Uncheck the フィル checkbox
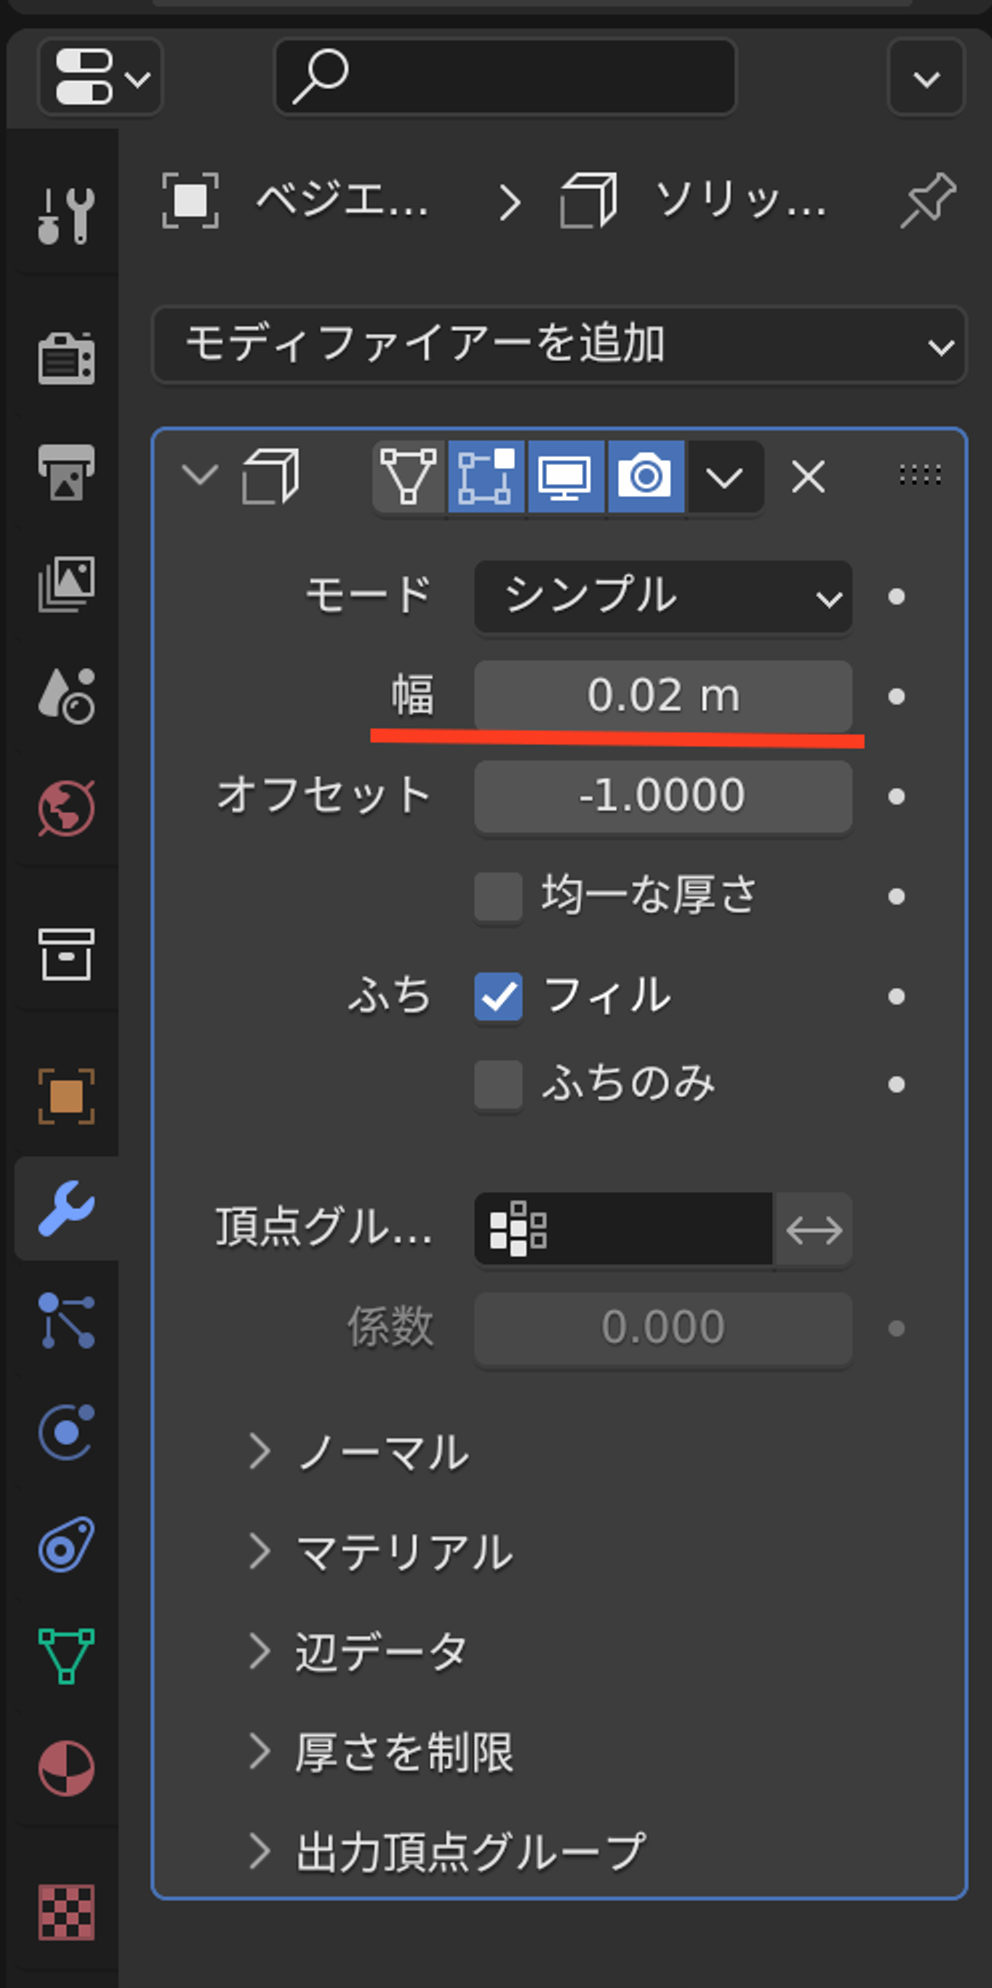 tap(498, 996)
